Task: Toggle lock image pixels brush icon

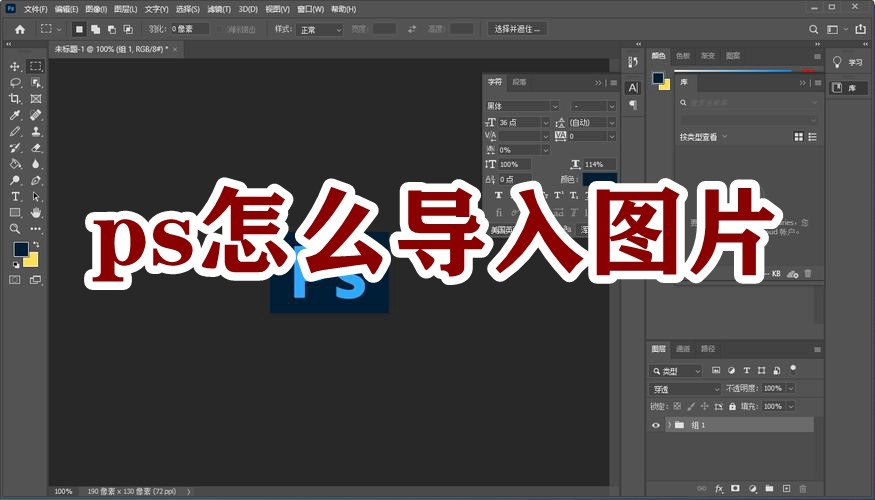Action: pyautogui.click(x=691, y=407)
